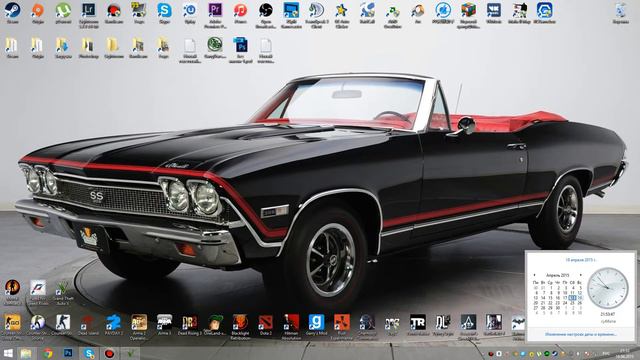
Task: Launch Dead Rising 3 shortcut
Action: point(189,325)
